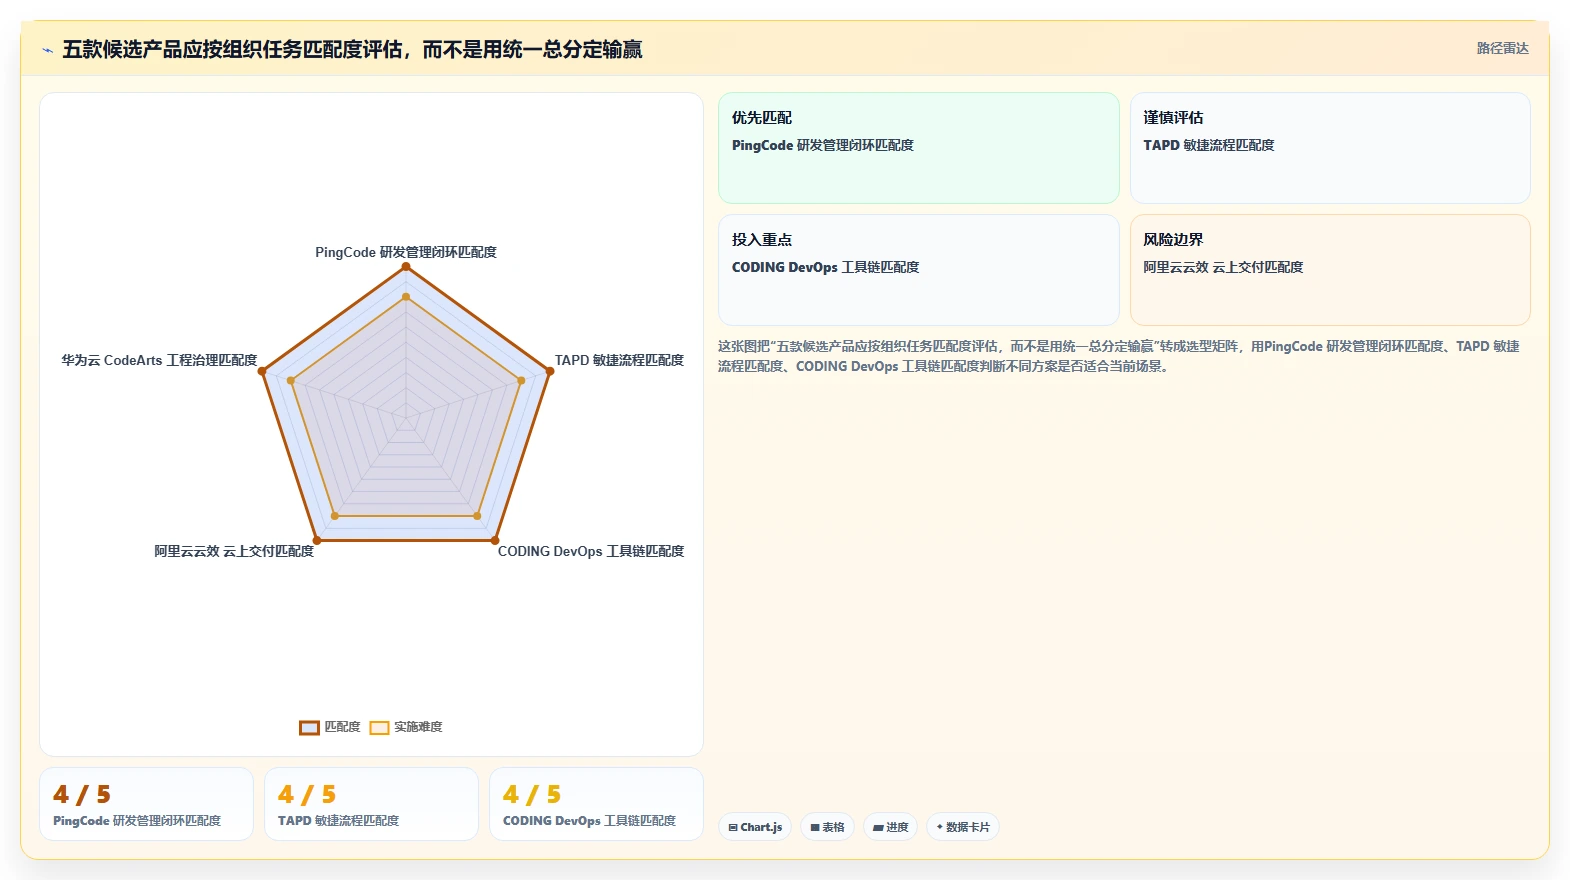The height and width of the screenshot is (880, 1570).
Task: Click the 进度 tag
Action: pos(890,827)
